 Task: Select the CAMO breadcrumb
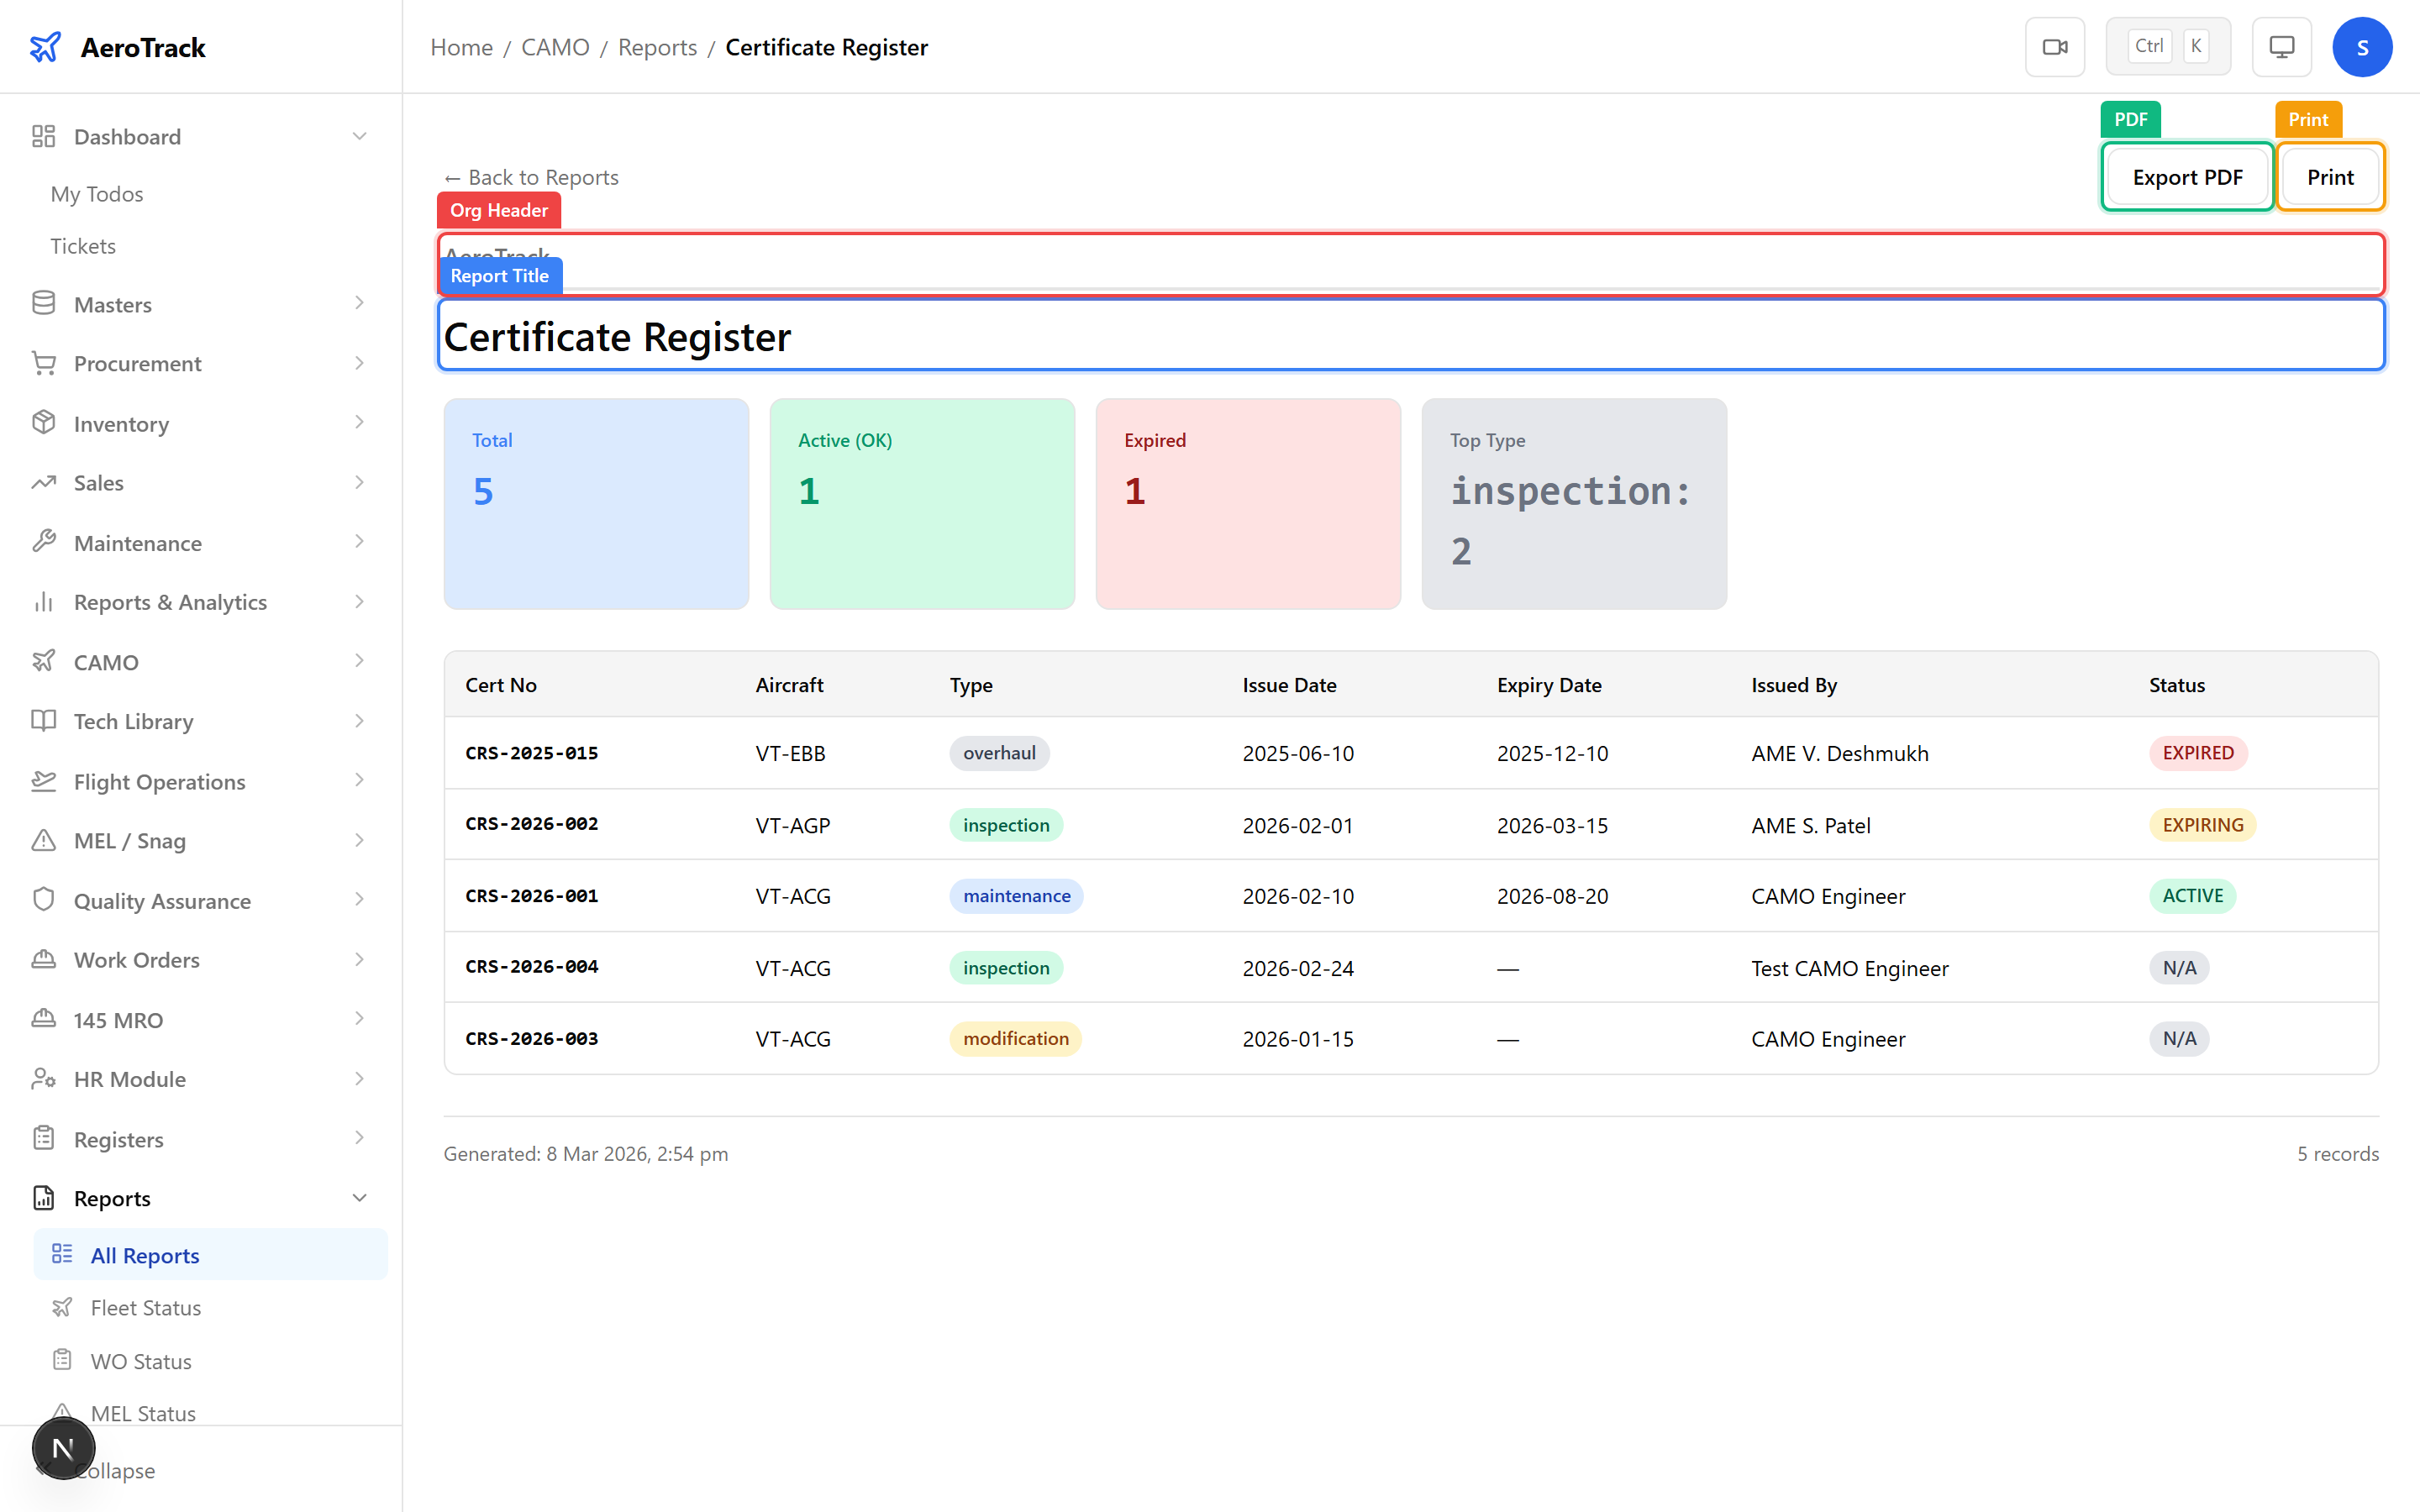pos(556,46)
